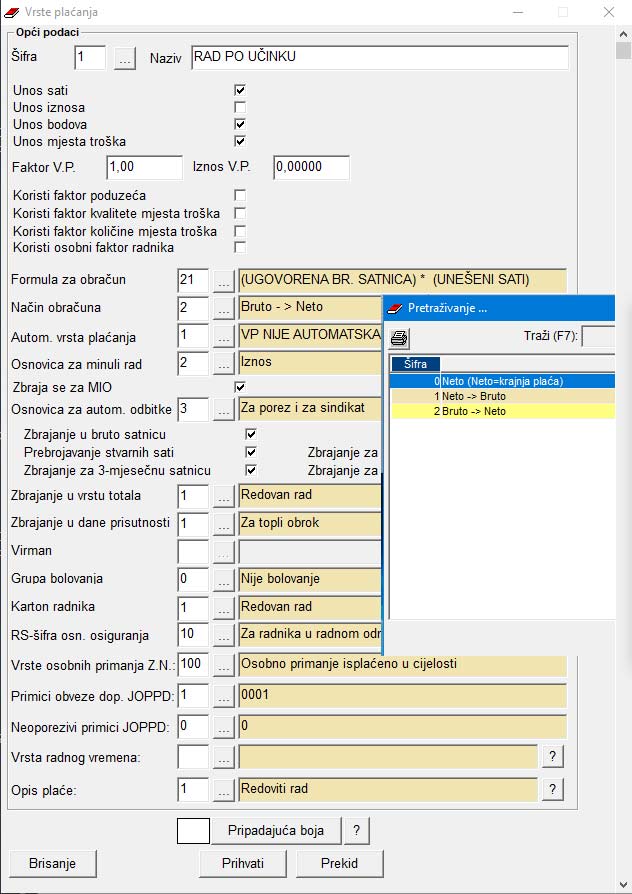The image size is (632, 894).
Task: Open lookup for RS-šifra osn. osiguranja
Action: [224, 636]
